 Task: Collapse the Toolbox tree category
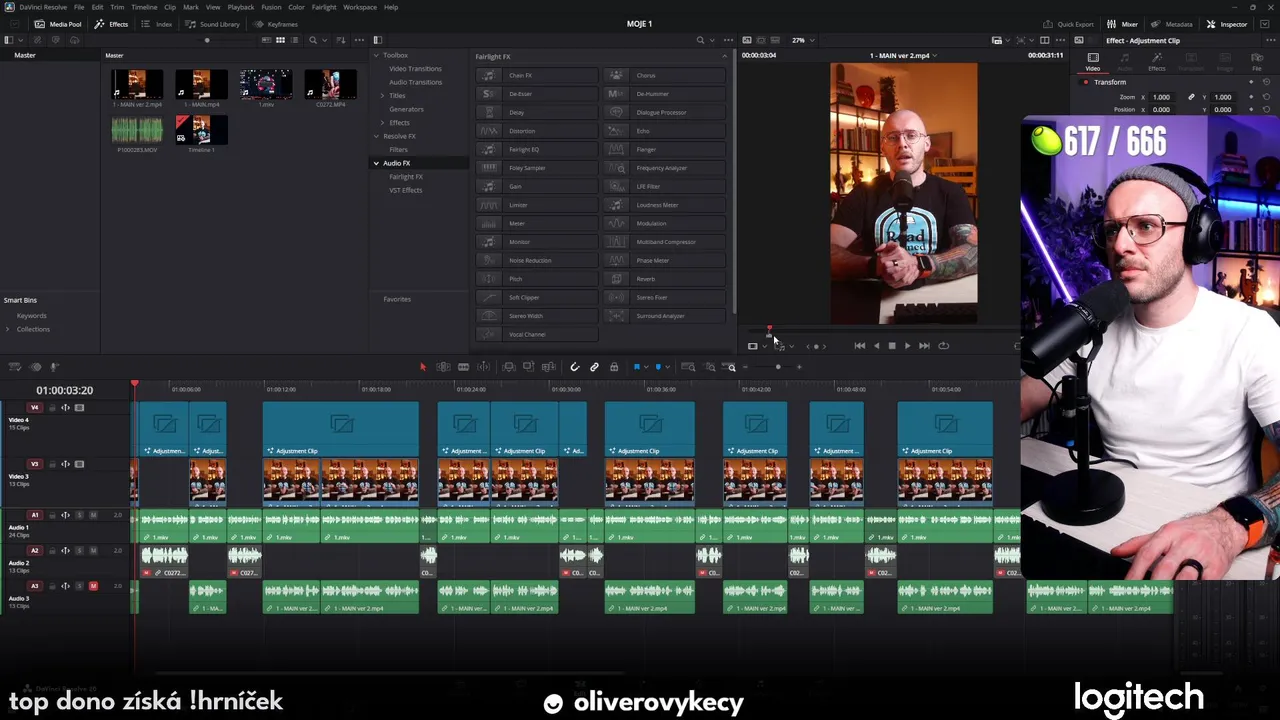click(x=377, y=55)
